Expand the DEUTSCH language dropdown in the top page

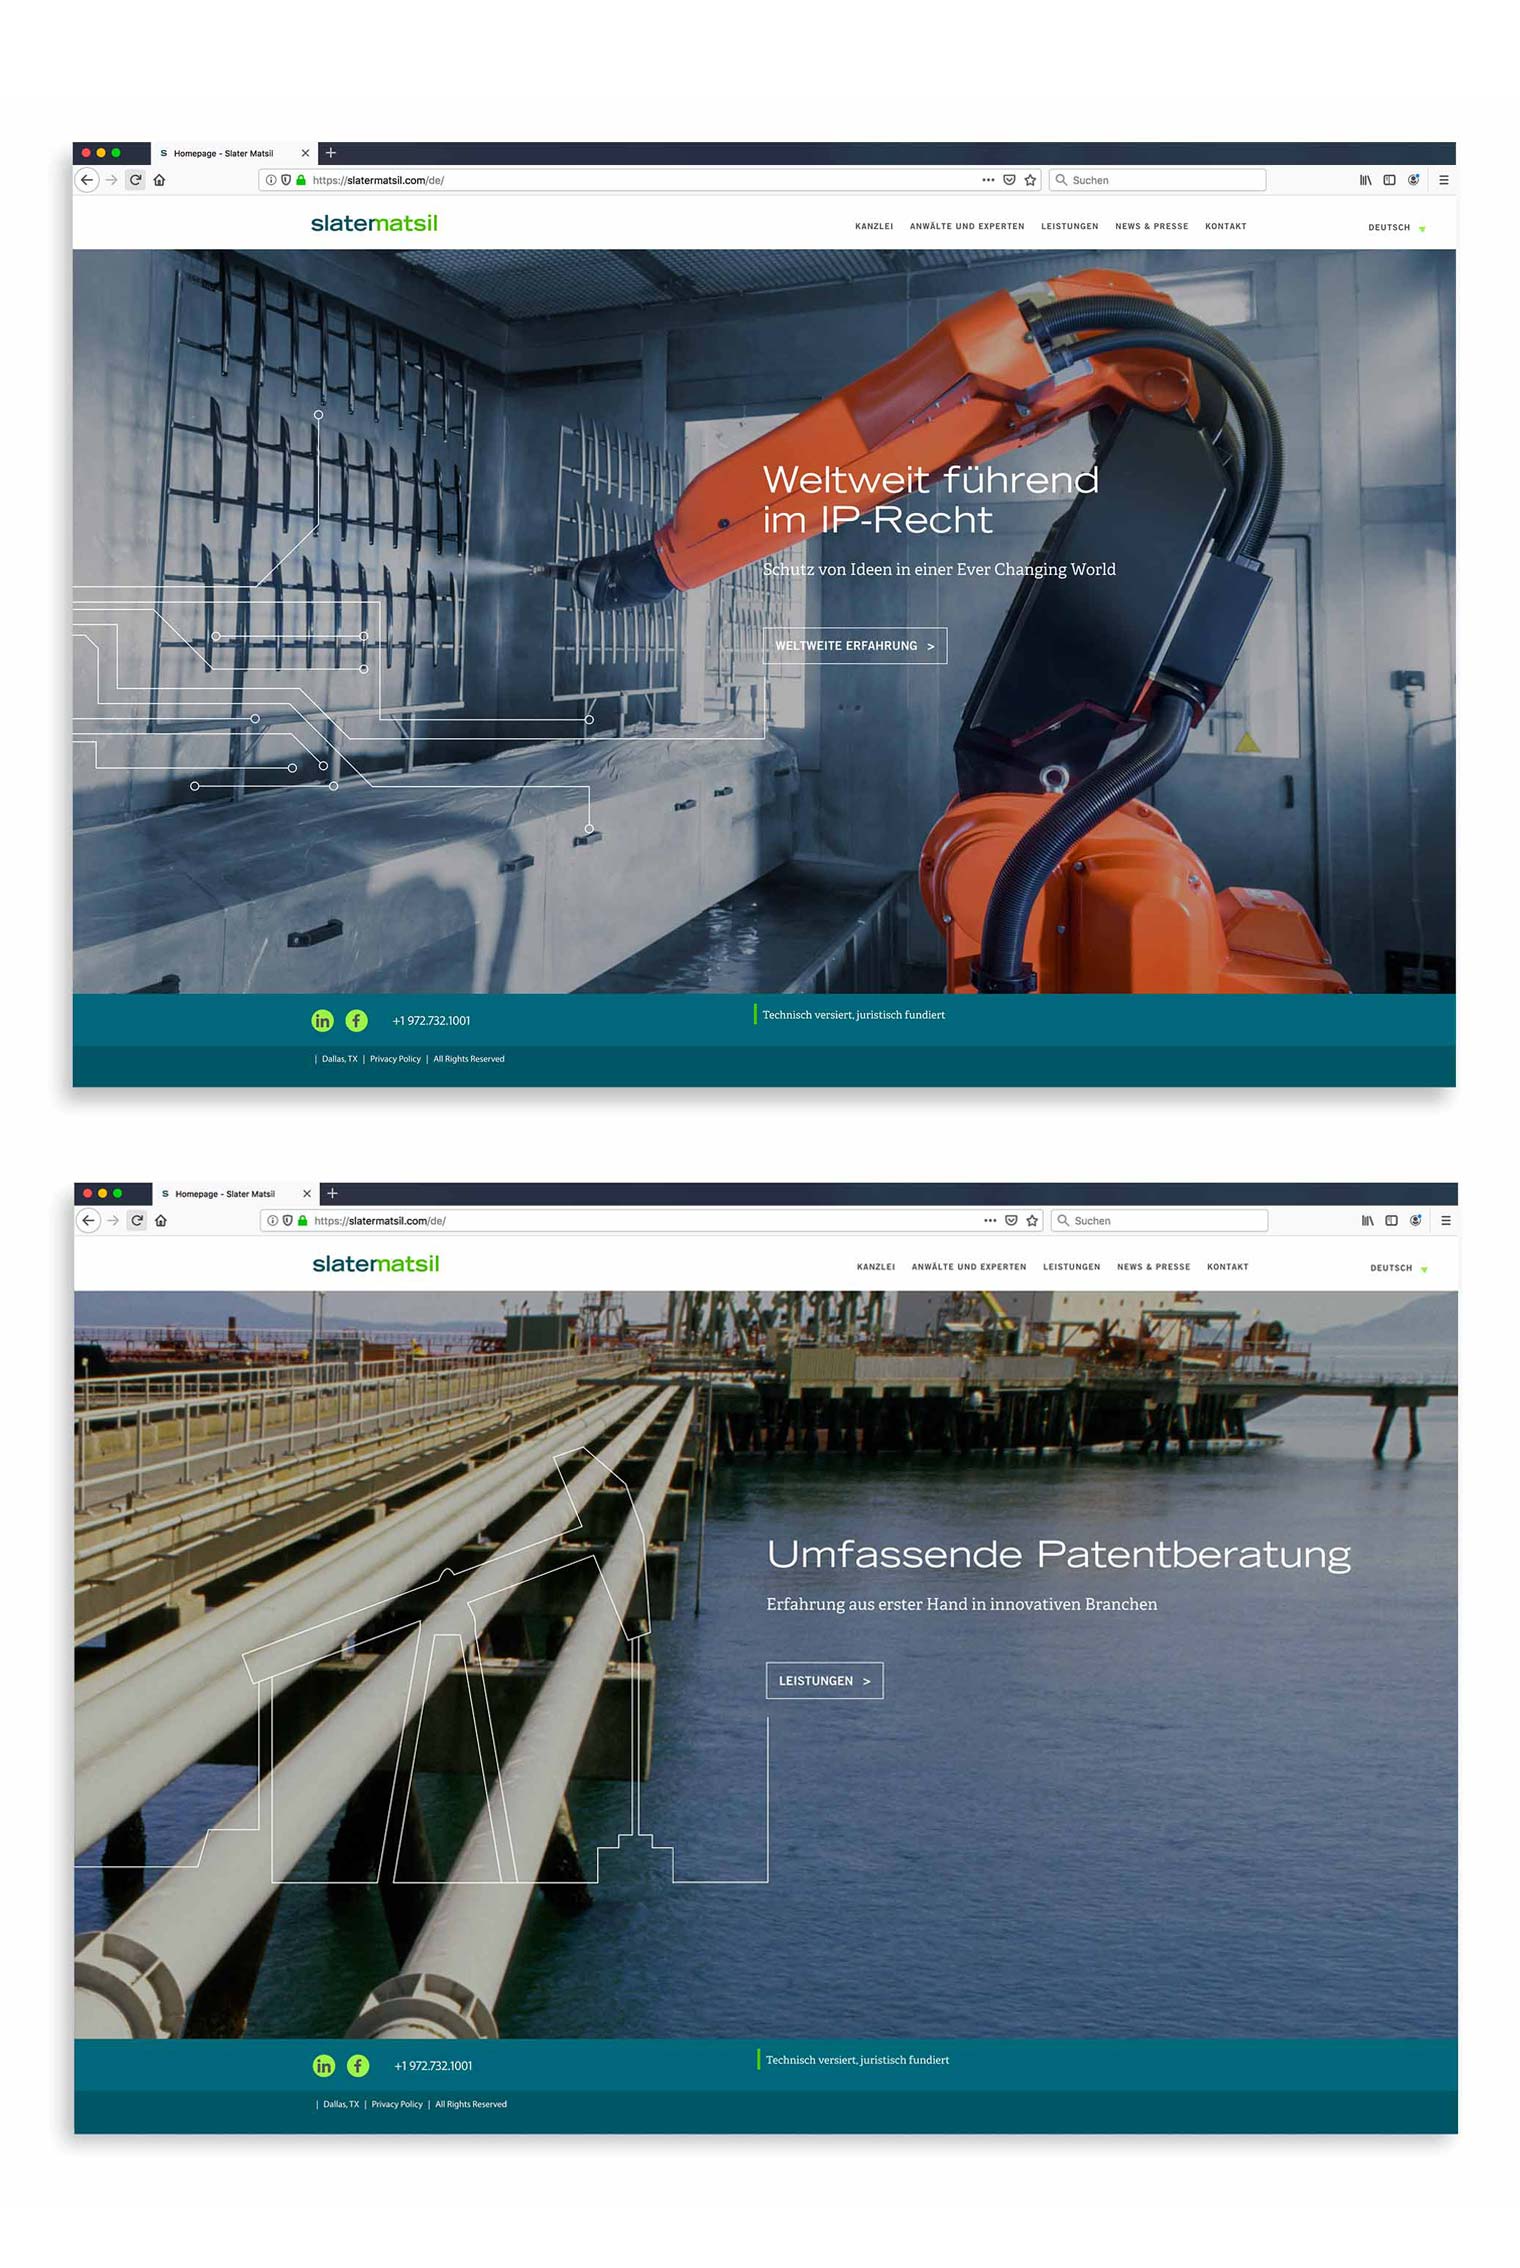(1396, 227)
